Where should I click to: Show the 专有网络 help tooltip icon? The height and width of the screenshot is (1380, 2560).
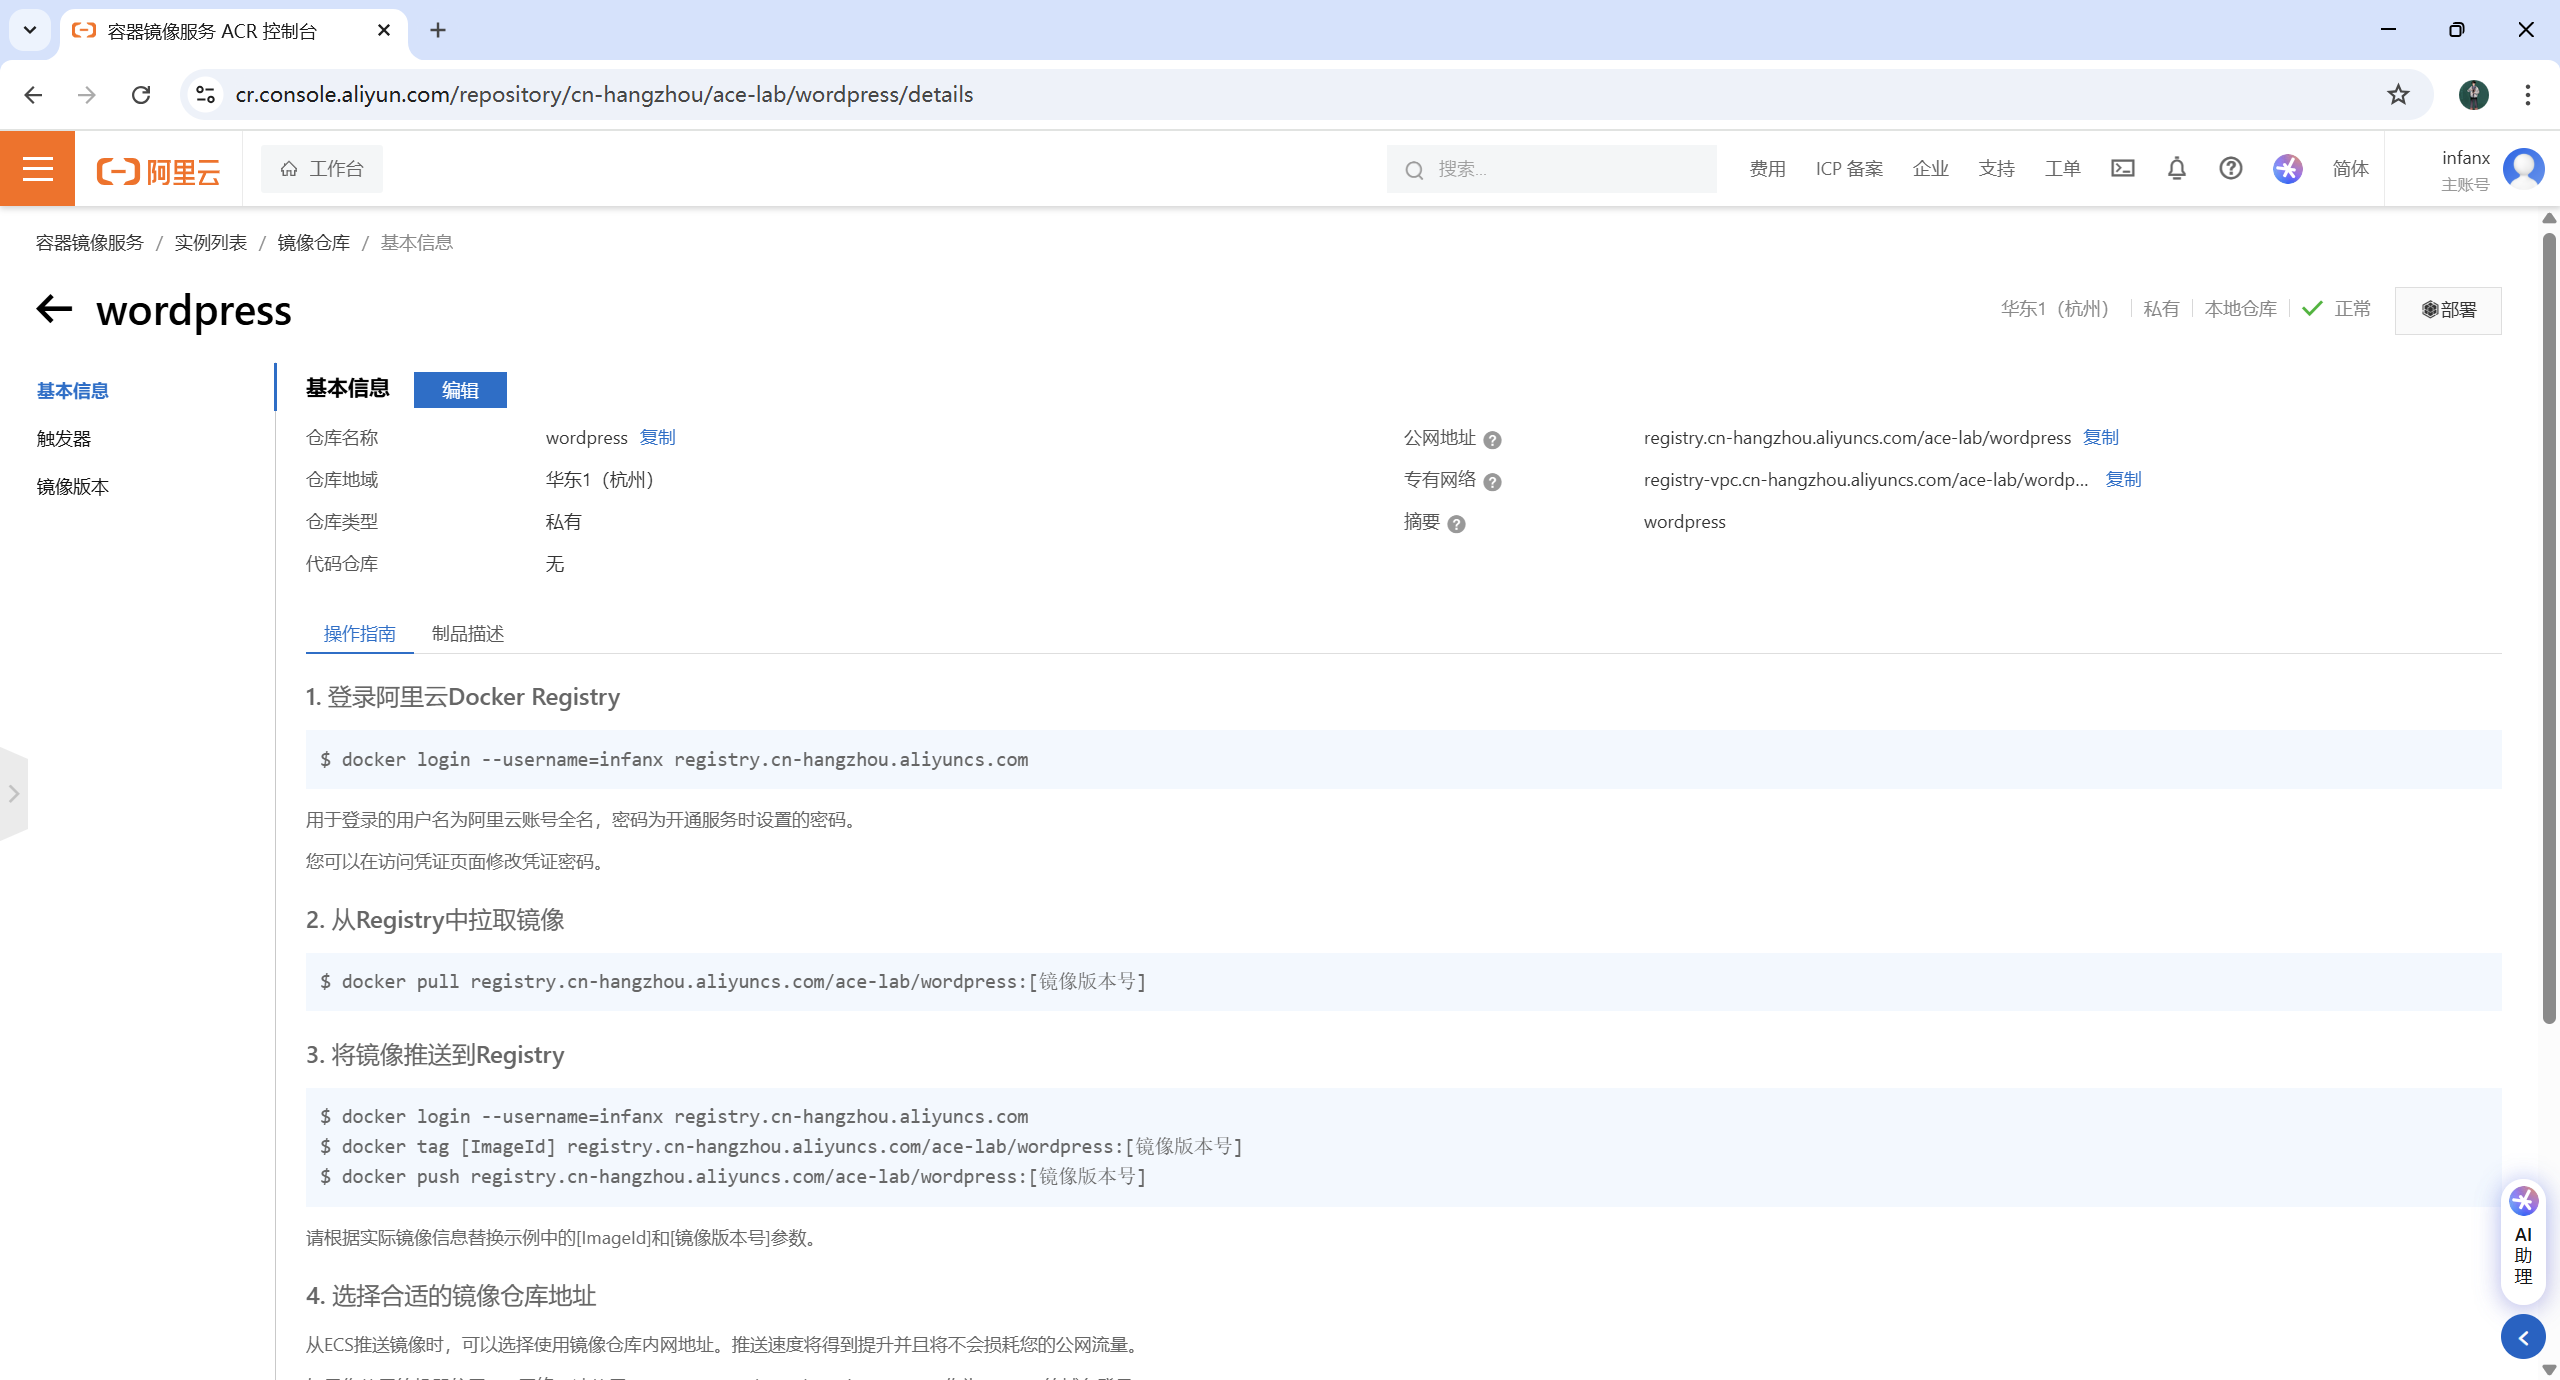pos(1492,482)
